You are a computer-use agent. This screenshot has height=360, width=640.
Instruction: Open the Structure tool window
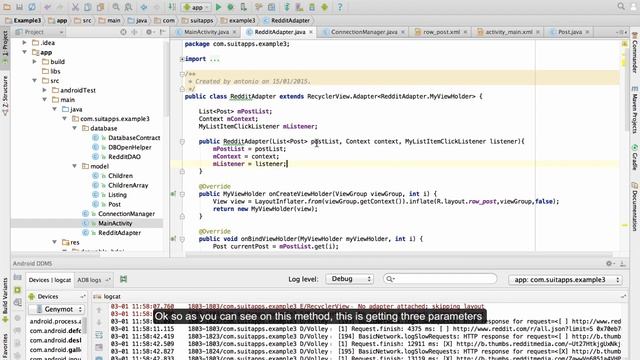[5, 96]
